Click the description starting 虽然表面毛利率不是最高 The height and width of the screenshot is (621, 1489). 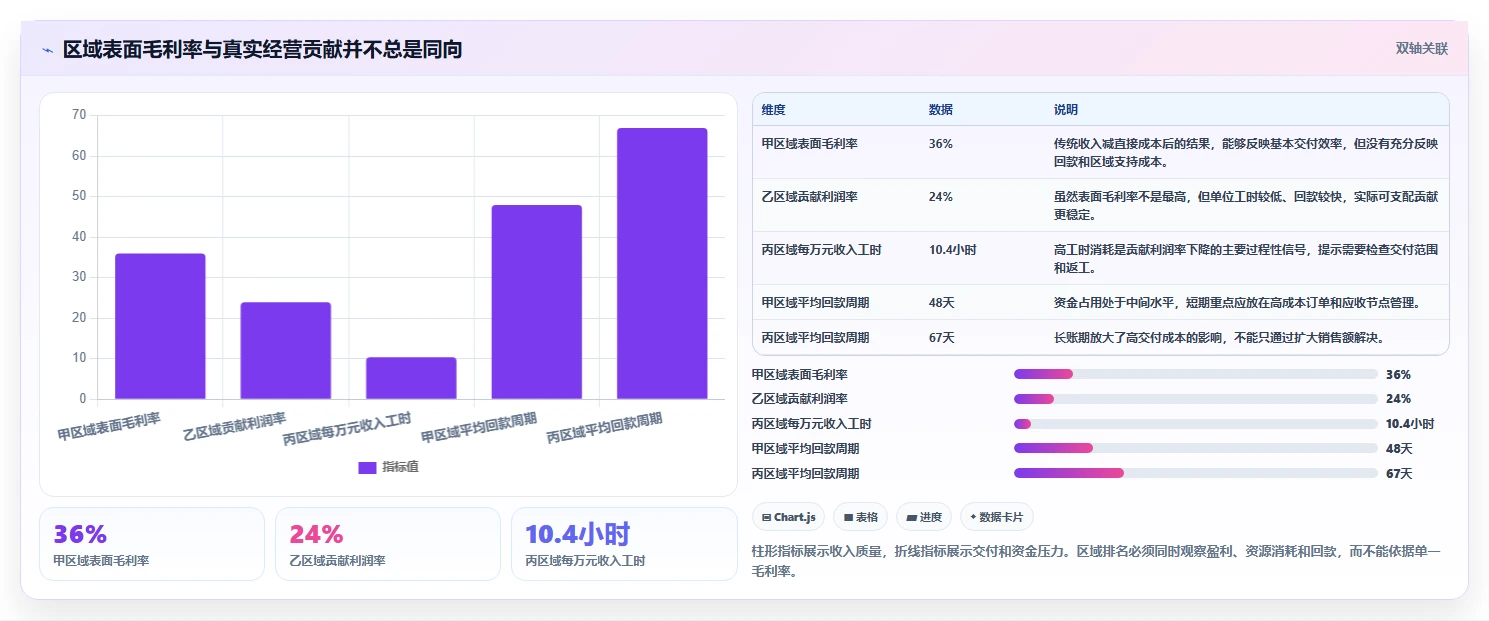point(1246,206)
